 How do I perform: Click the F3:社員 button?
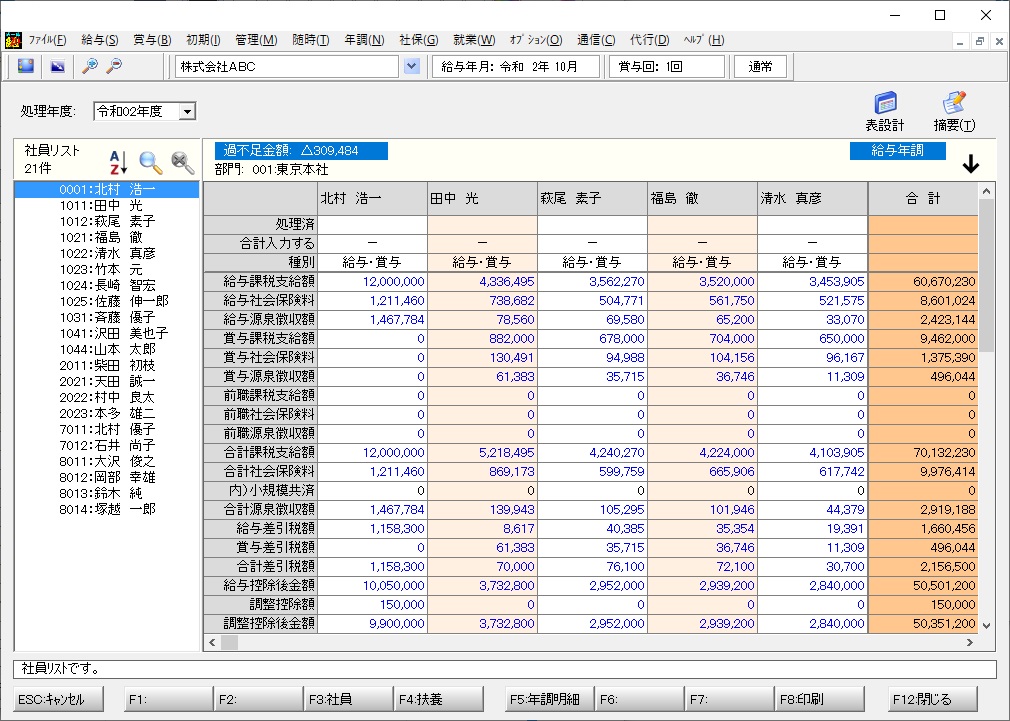[x=348, y=699]
